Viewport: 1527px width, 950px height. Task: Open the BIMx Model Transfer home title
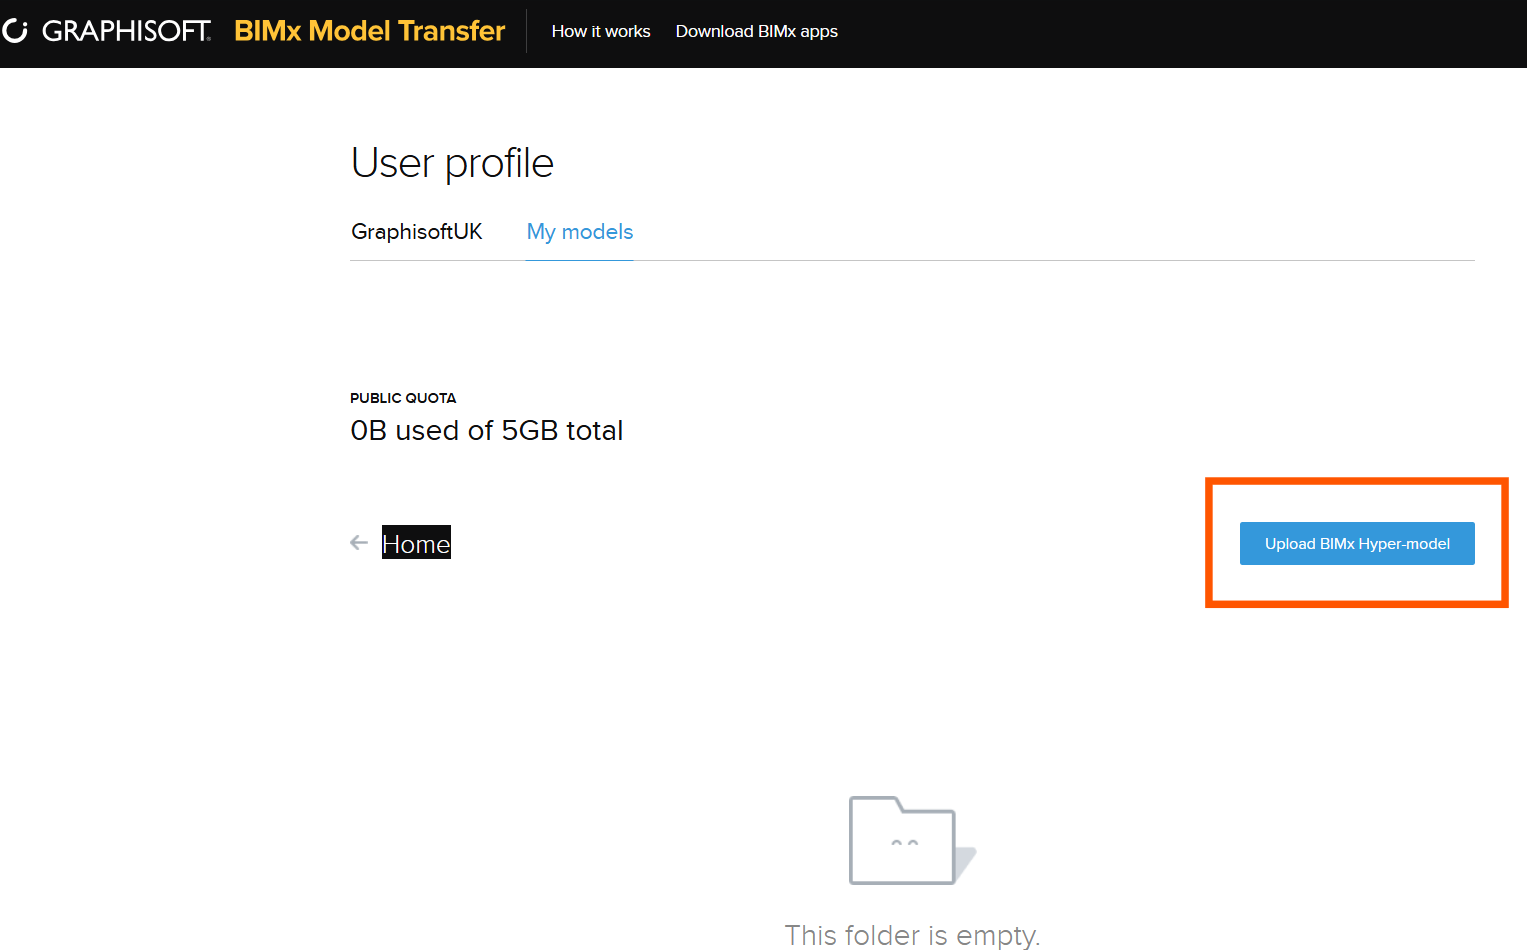(x=369, y=31)
